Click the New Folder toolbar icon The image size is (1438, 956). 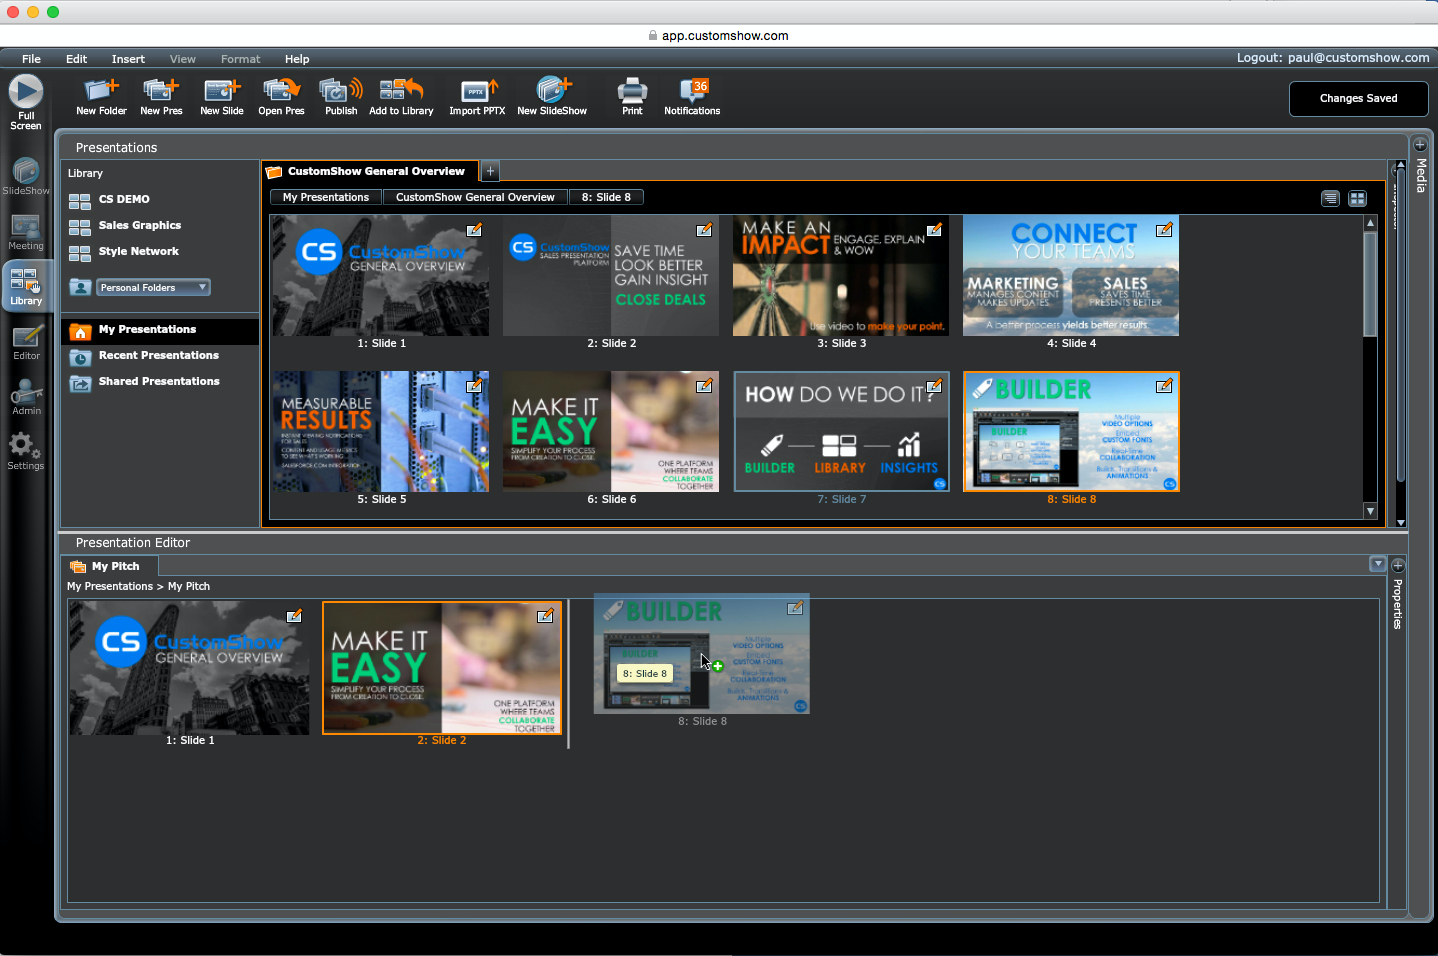[x=101, y=97]
